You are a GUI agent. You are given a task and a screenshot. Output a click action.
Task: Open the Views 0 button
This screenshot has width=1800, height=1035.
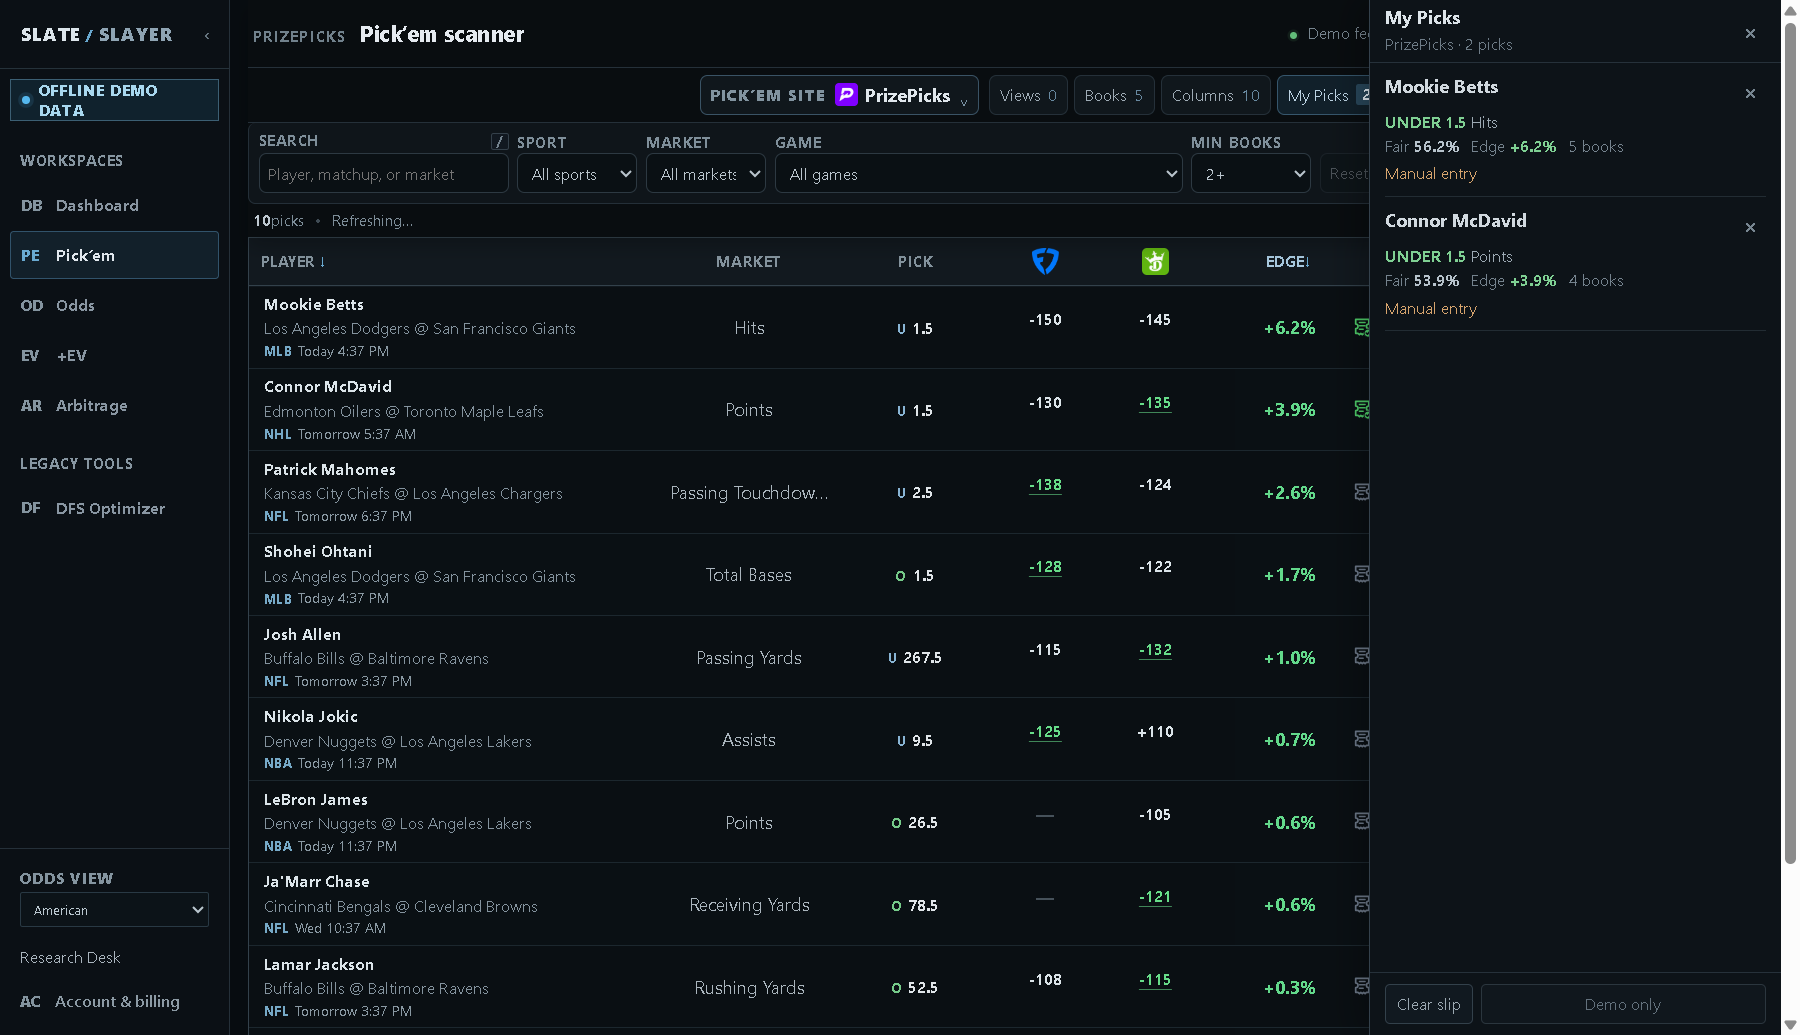1028,95
